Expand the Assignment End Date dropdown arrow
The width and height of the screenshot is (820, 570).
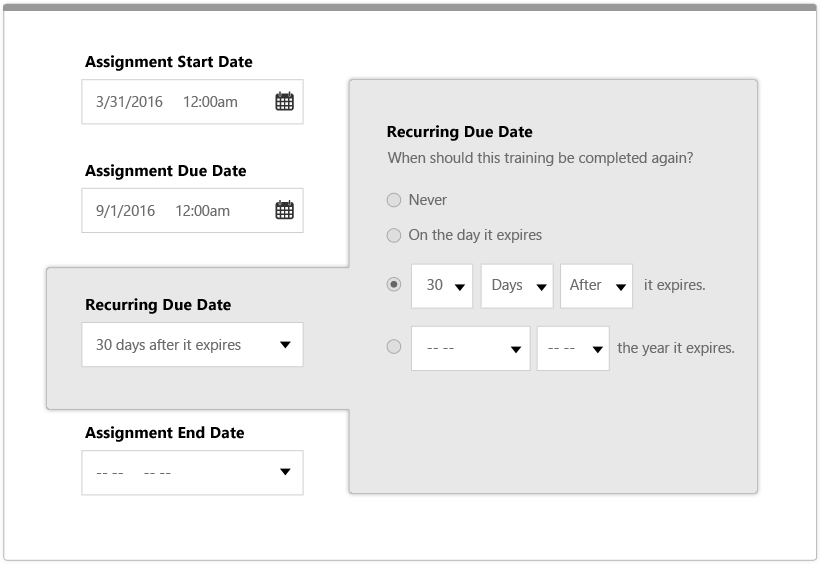[285, 472]
